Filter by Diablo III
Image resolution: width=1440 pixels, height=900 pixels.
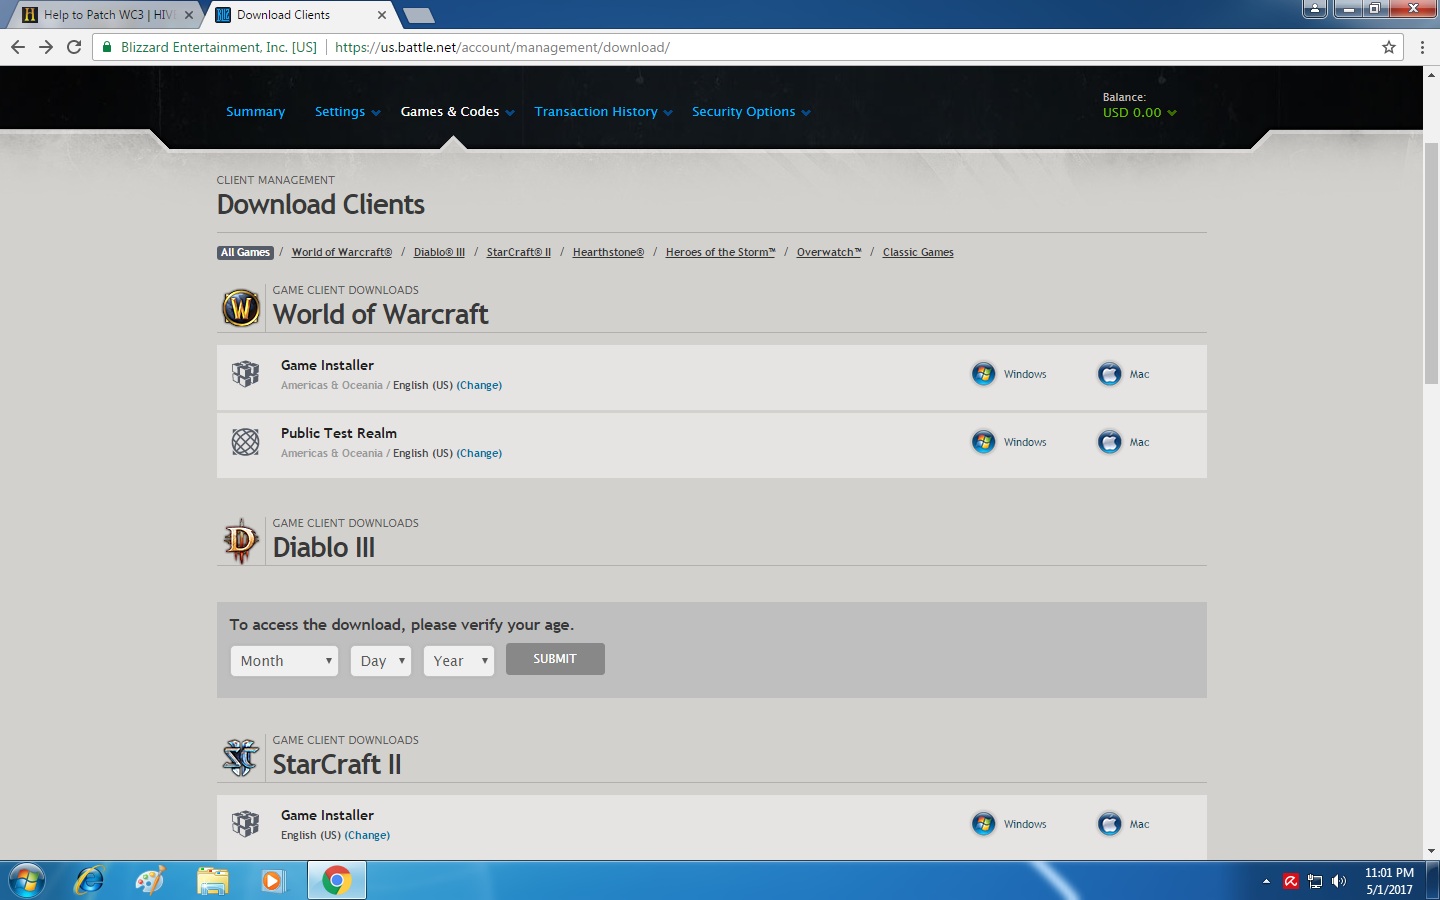pos(439,252)
